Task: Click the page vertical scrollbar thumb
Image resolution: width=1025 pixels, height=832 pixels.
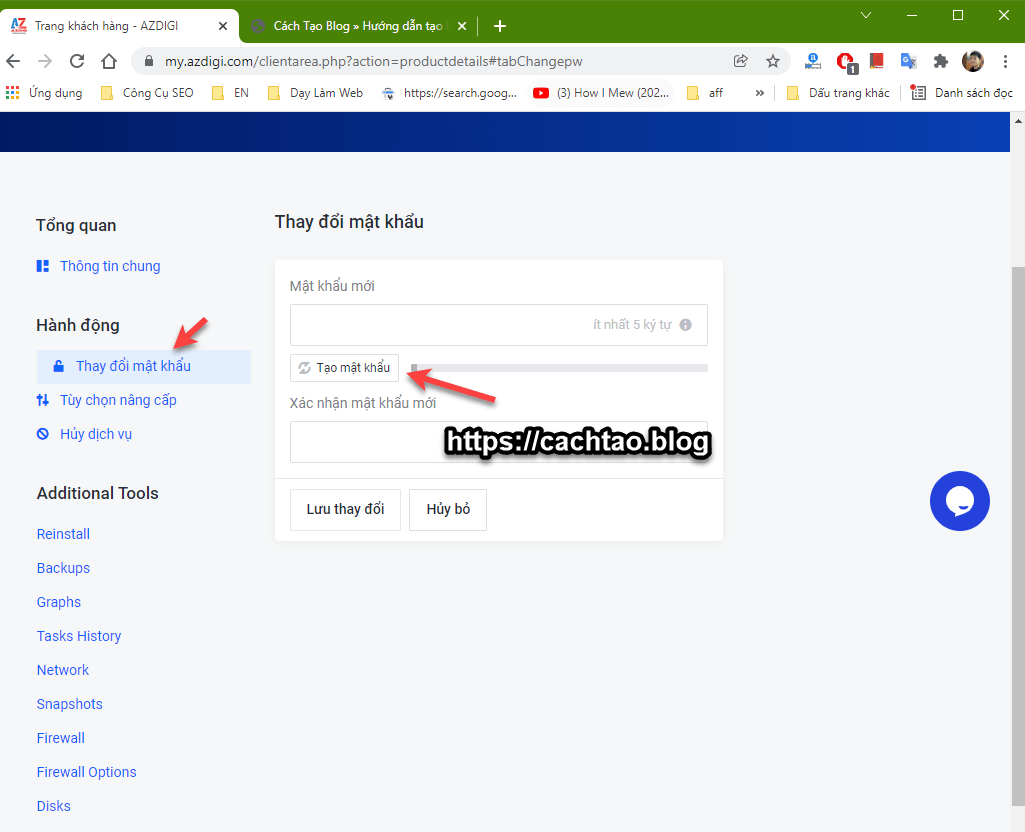Action: 1018,536
